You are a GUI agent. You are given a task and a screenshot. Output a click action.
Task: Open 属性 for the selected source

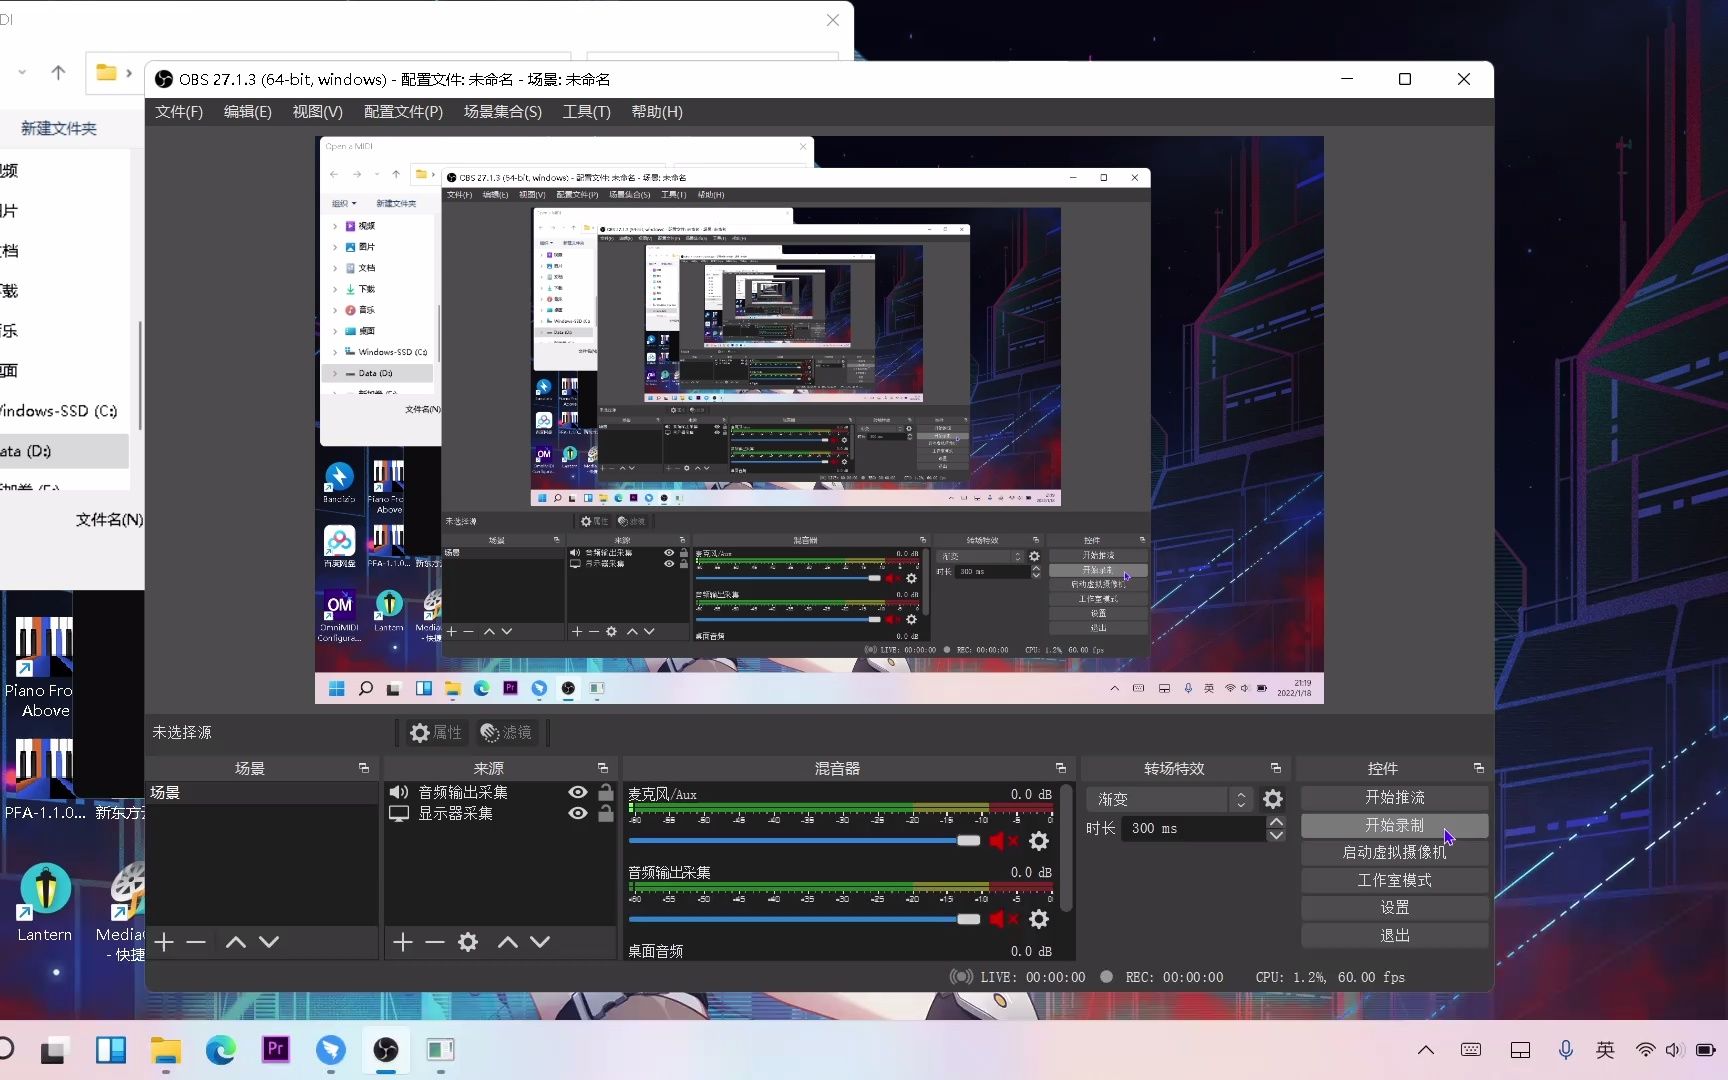click(x=436, y=733)
